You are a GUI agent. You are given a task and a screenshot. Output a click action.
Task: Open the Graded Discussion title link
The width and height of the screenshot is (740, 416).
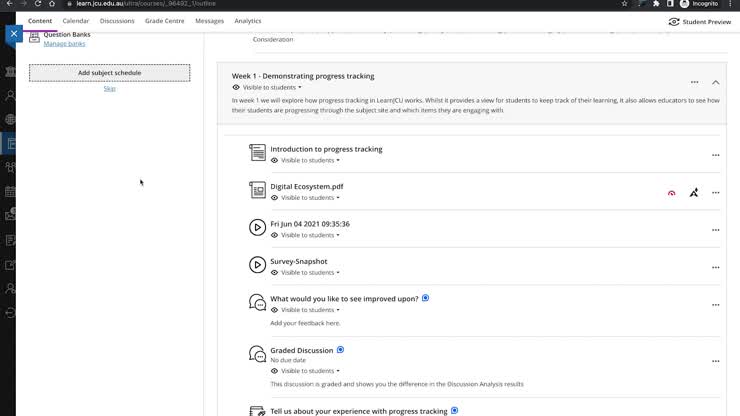(302, 350)
